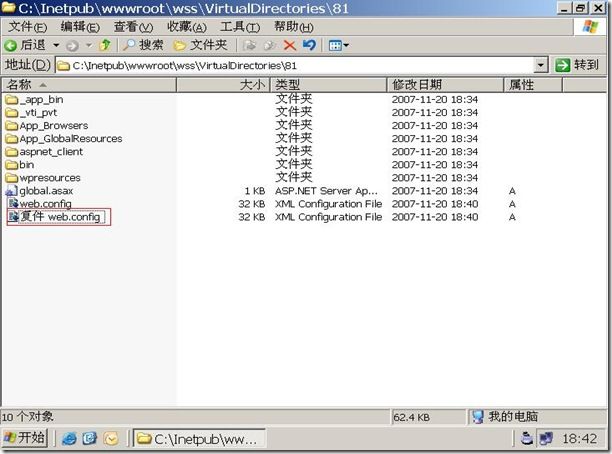Click the 62.4 KB status bar text
This screenshot has height=454, width=612.
[412, 417]
